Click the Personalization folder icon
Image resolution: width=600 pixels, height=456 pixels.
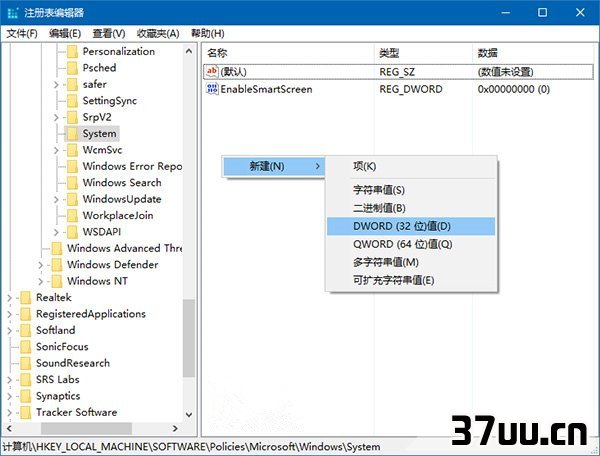pyautogui.click(x=72, y=52)
